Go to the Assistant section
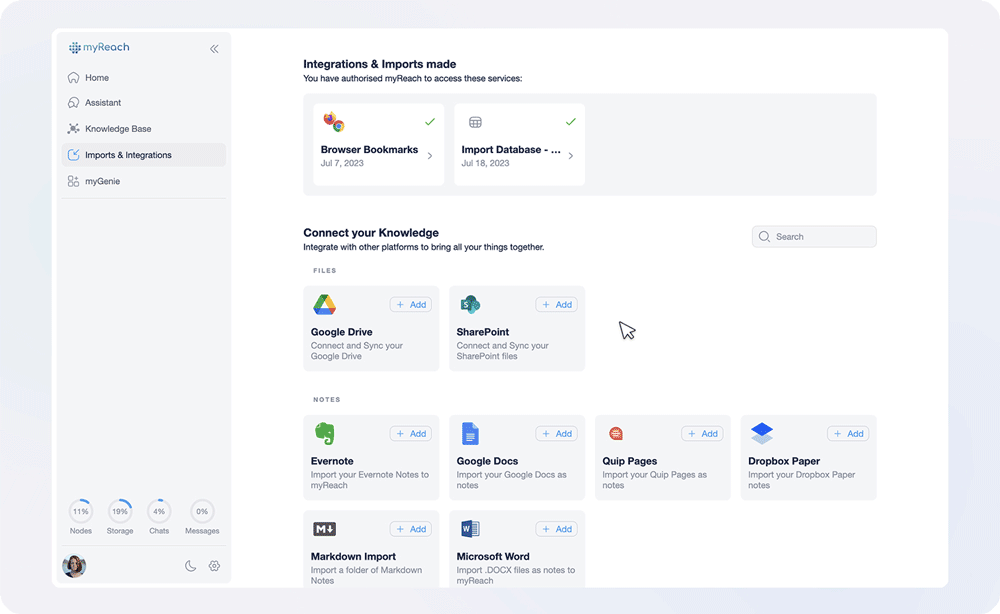 (103, 103)
